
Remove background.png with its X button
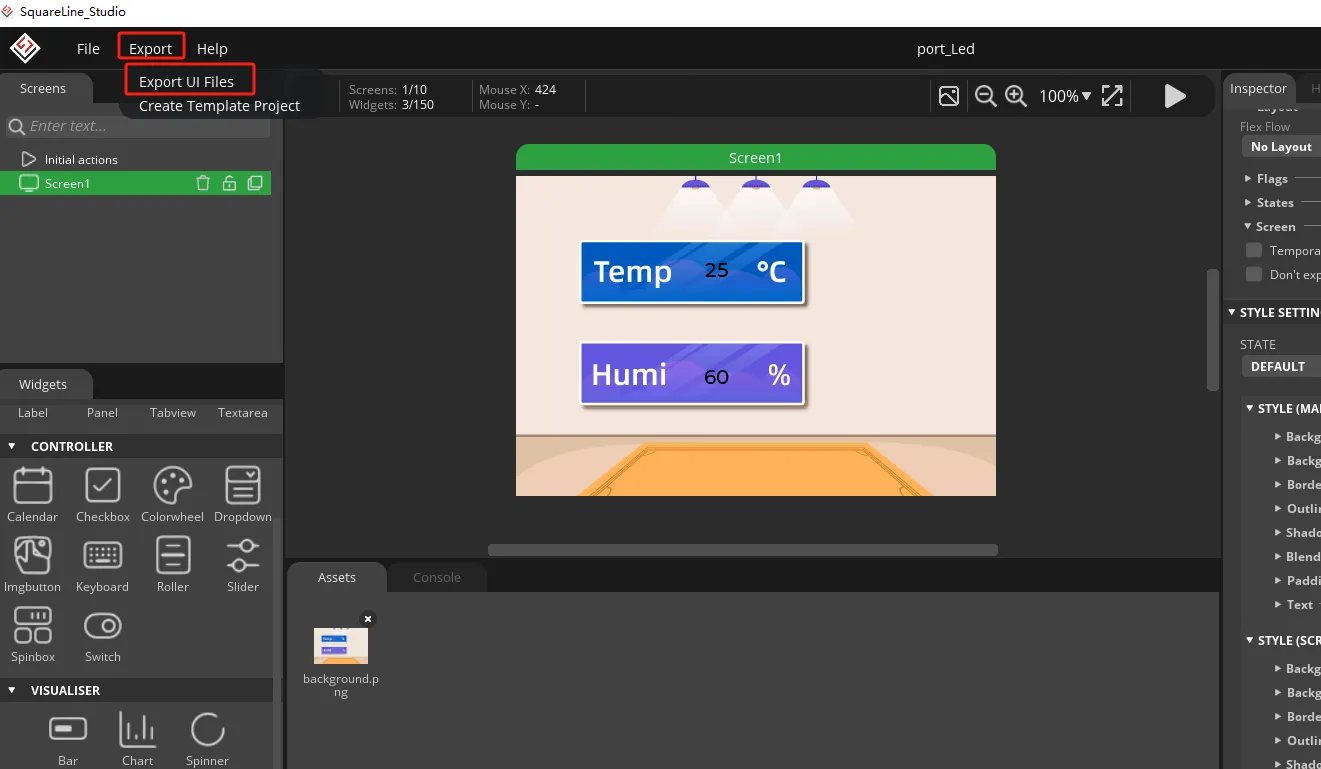(x=368, y=619)
